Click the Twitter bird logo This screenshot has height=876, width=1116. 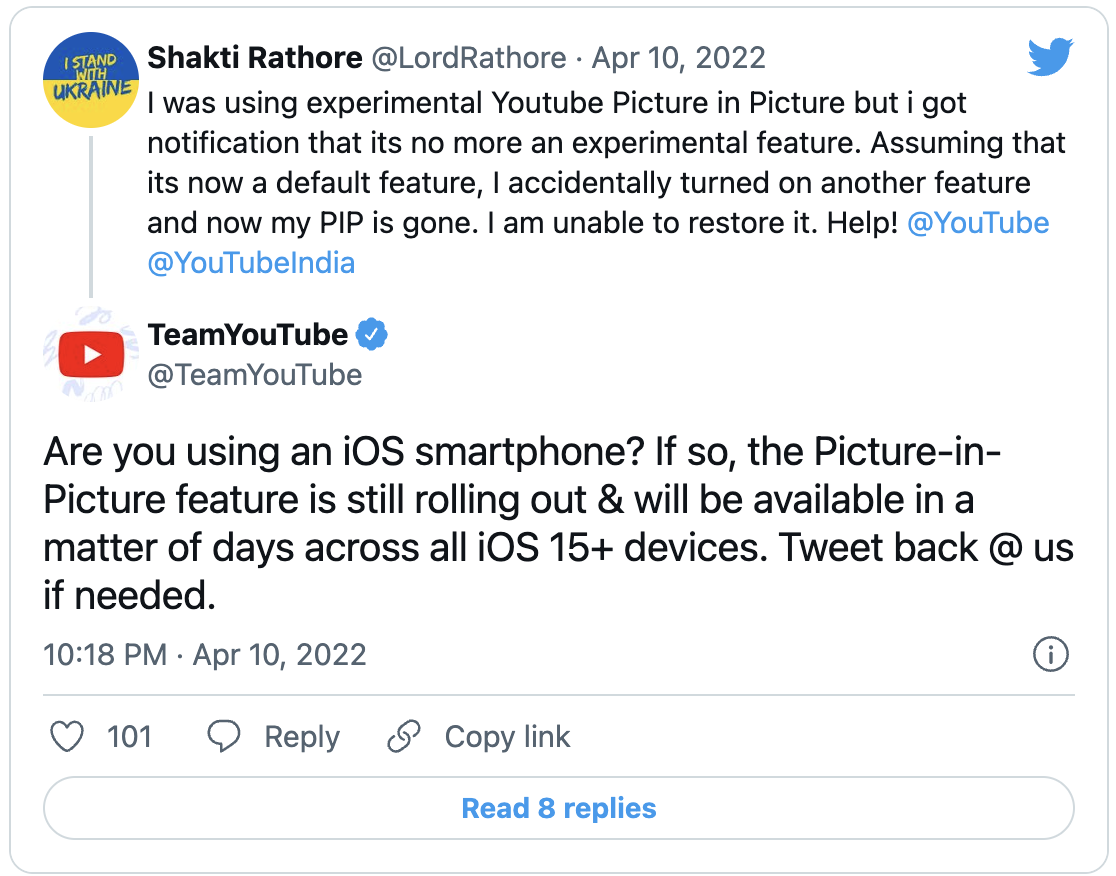click(1049, 56)
